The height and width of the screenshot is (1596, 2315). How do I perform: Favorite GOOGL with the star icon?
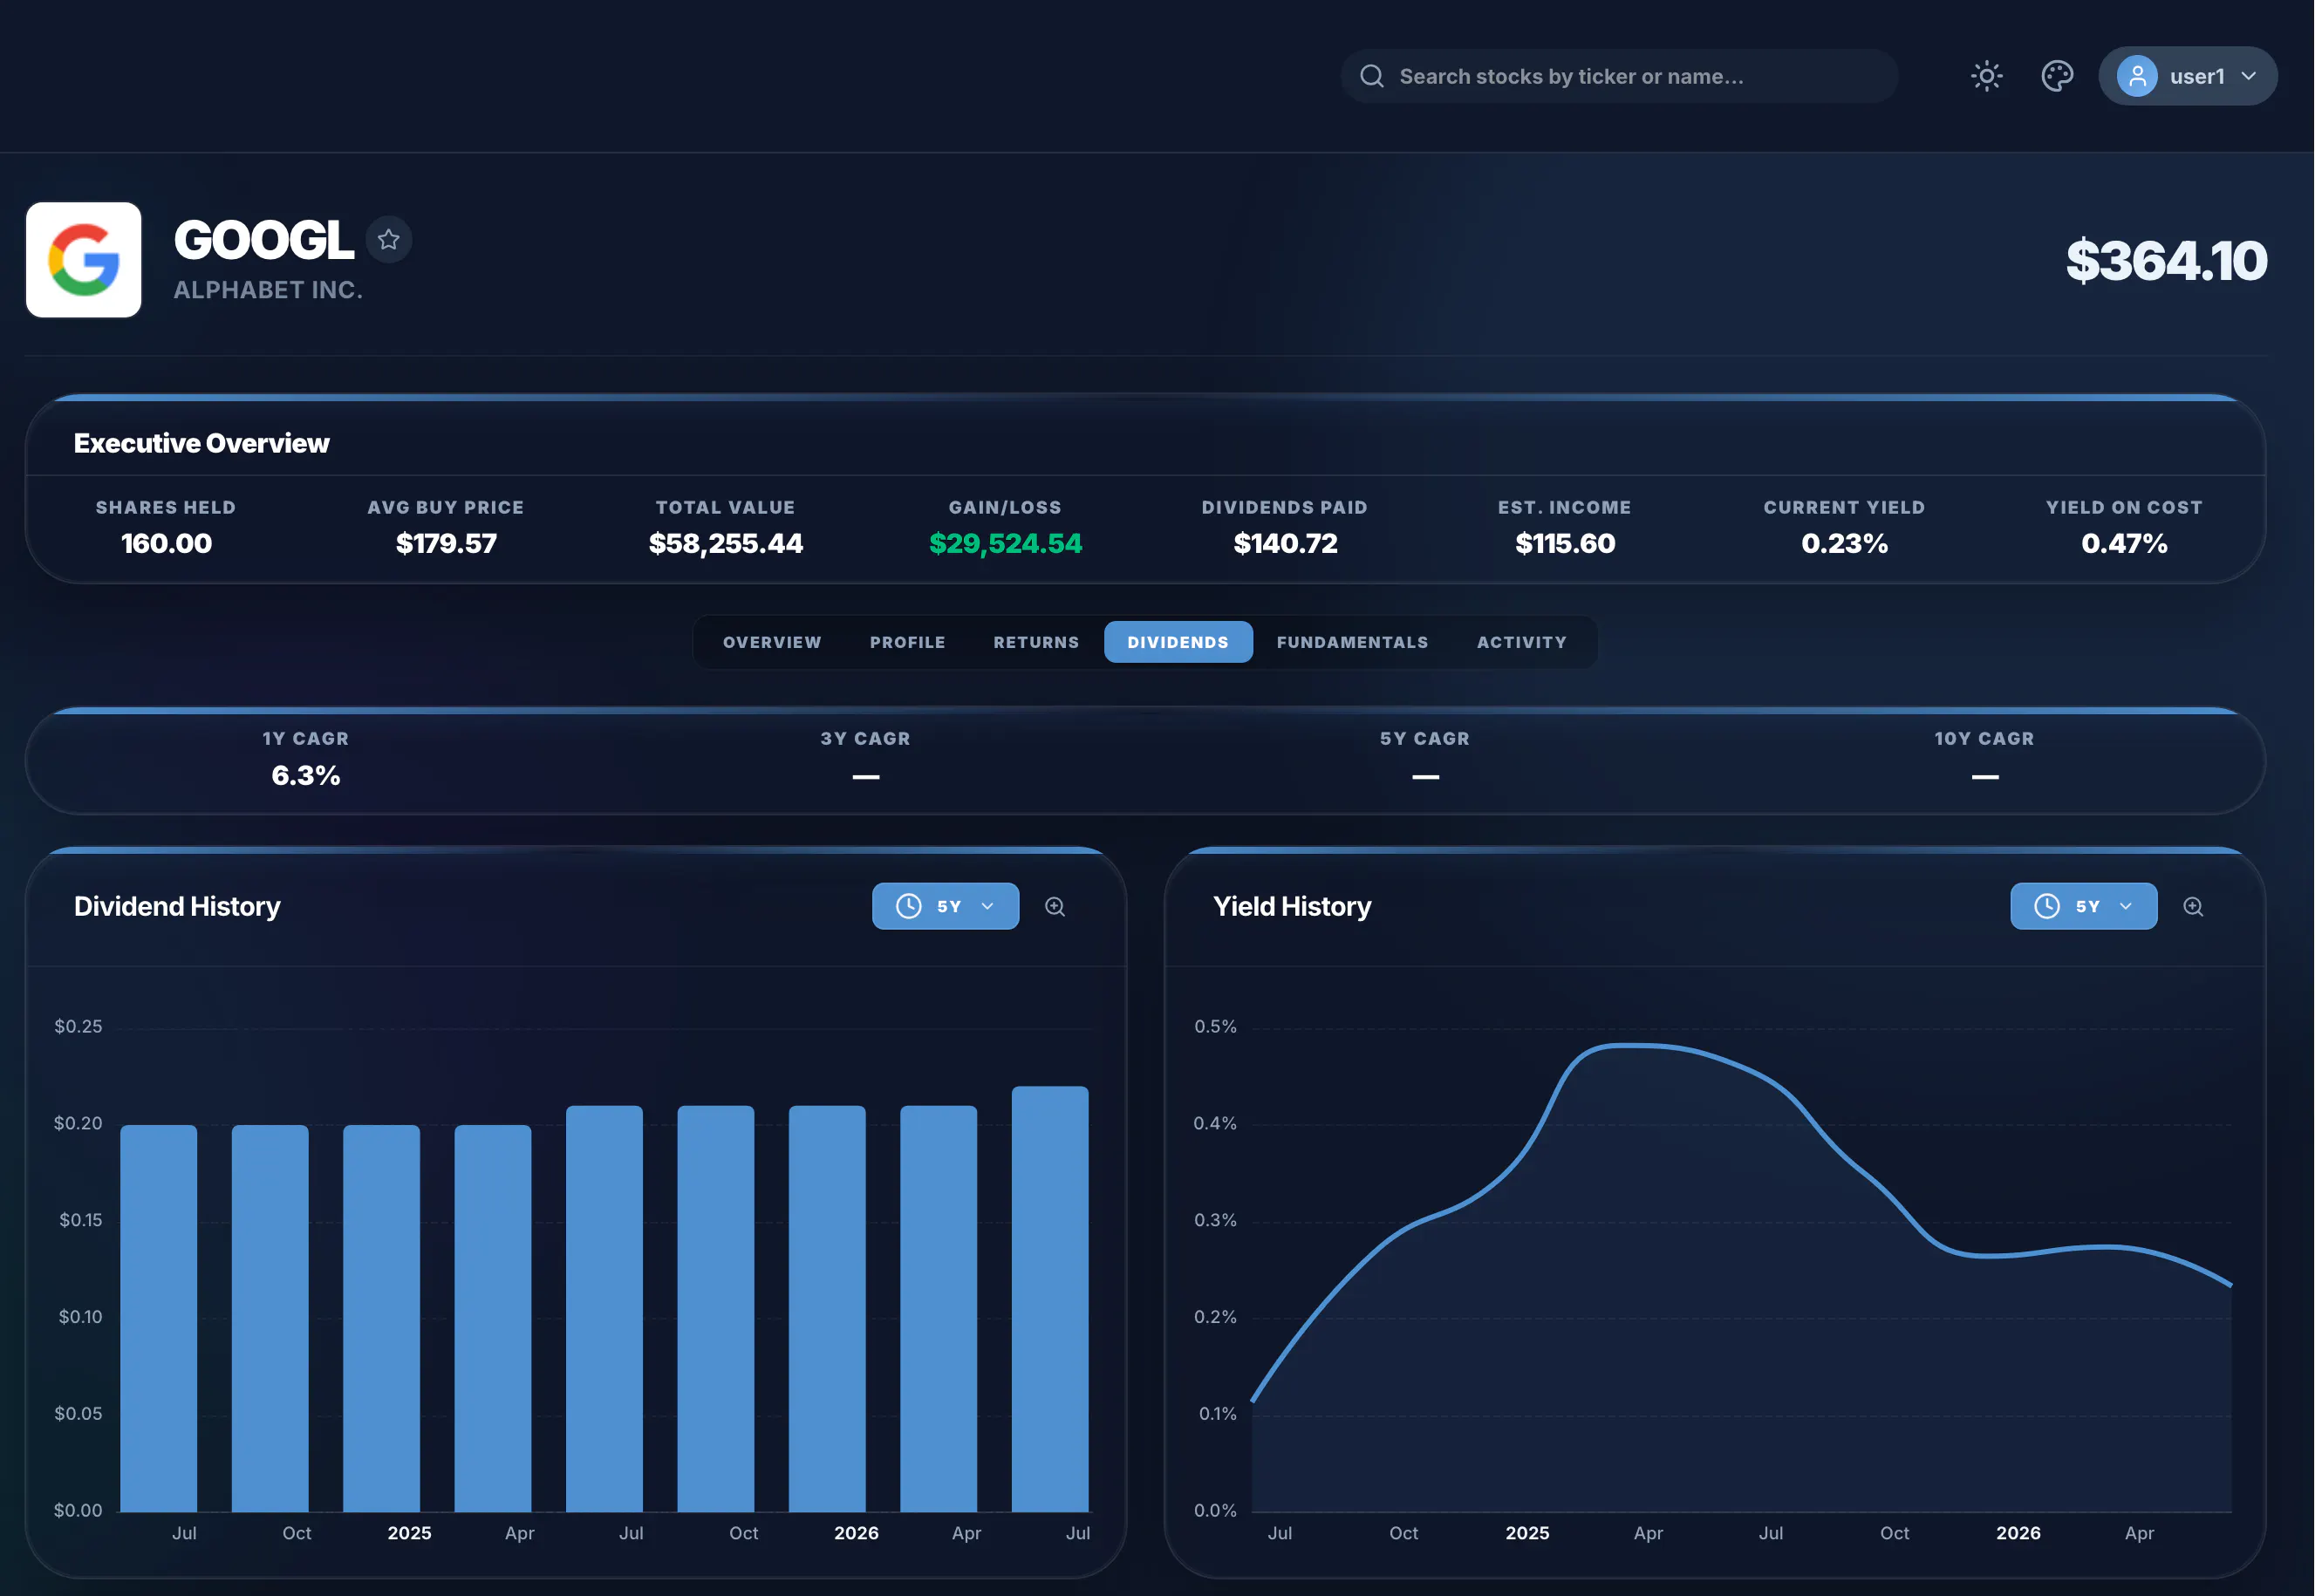tap(389, 240)
